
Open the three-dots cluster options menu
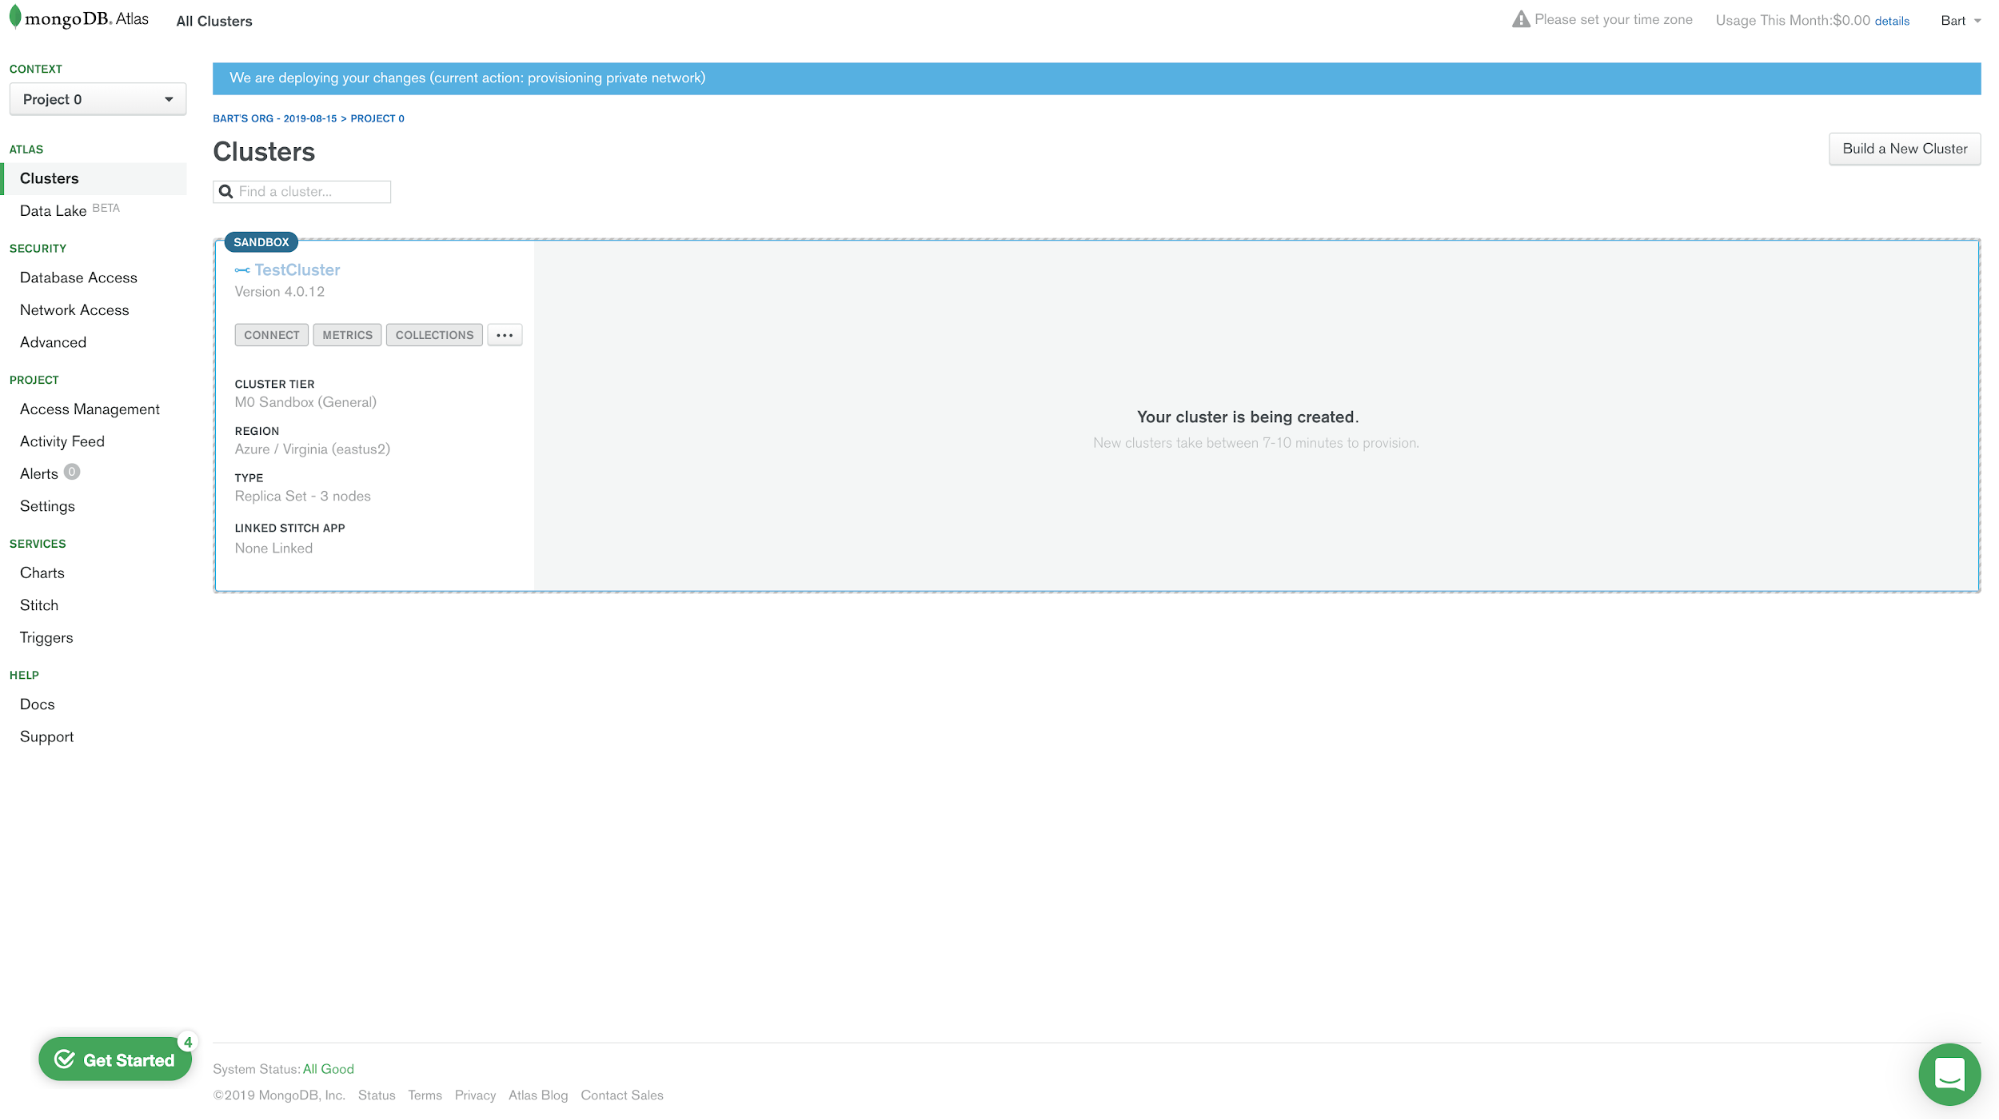(x=505, y=335)
